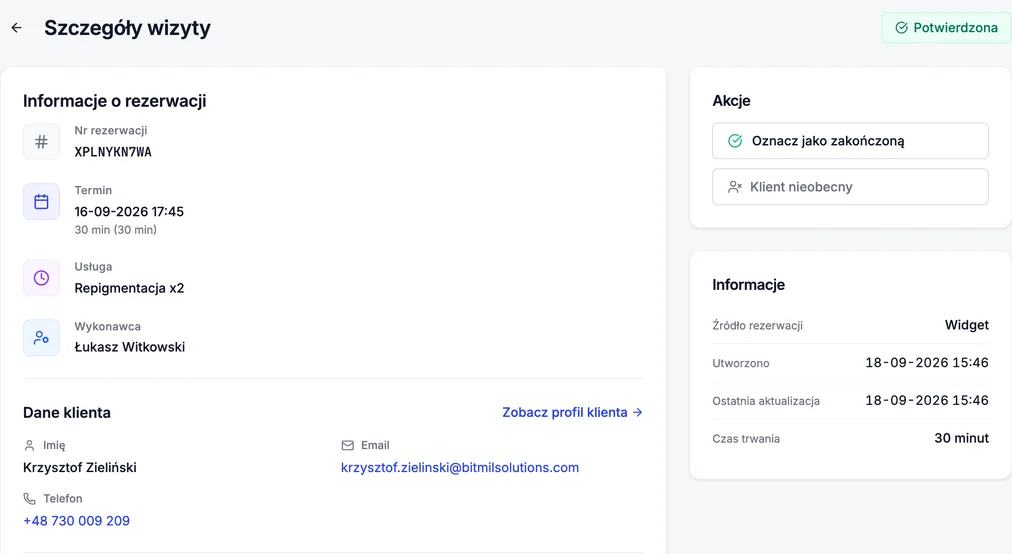Click the Utworzono label
1012x554 pixels.
(x=741, y=363)
